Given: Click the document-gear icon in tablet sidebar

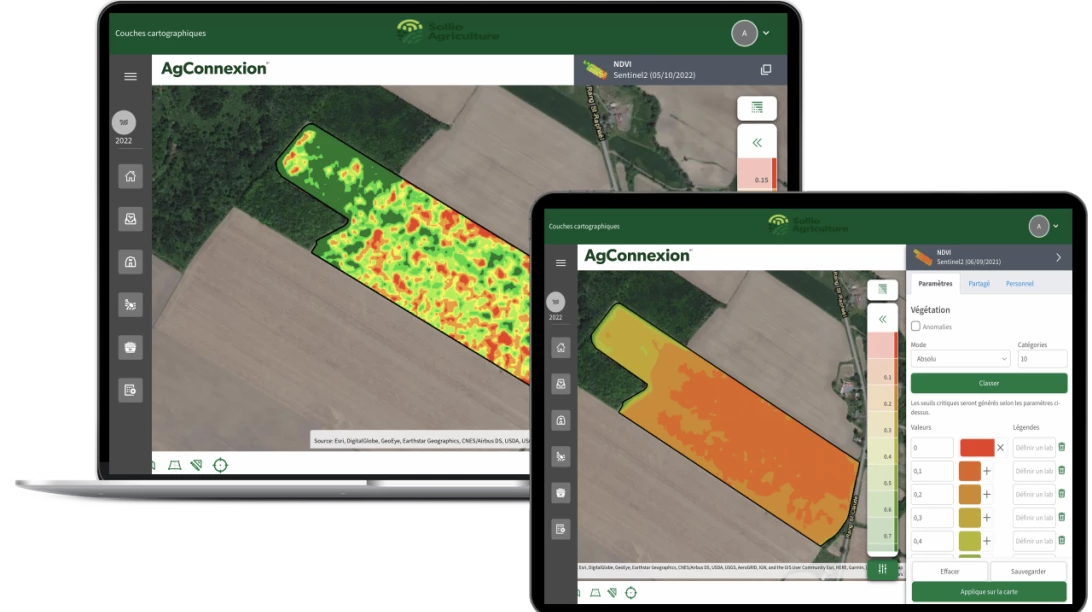Looking at the screenshot, I should pos(561,529).
